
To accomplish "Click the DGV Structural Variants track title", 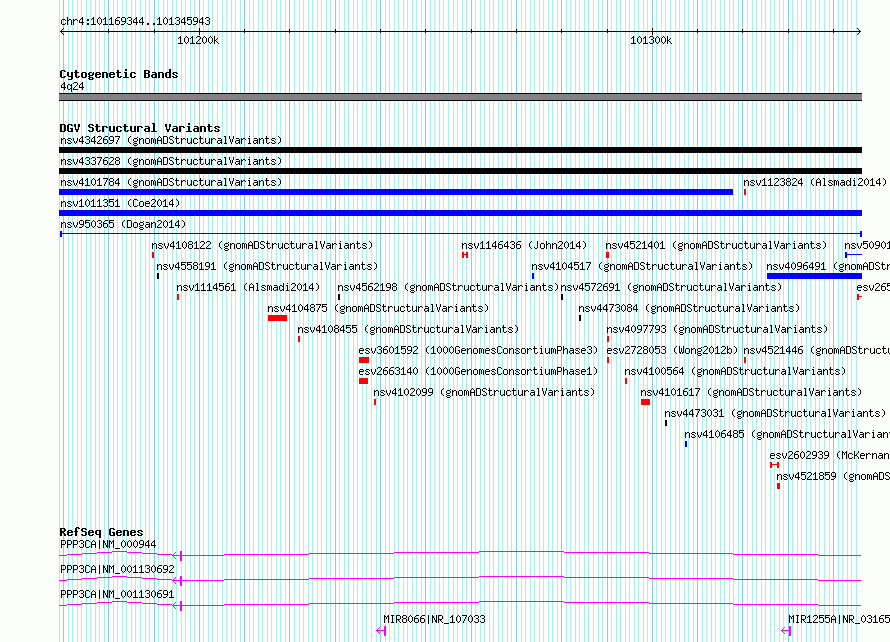I will pos(140,128).
